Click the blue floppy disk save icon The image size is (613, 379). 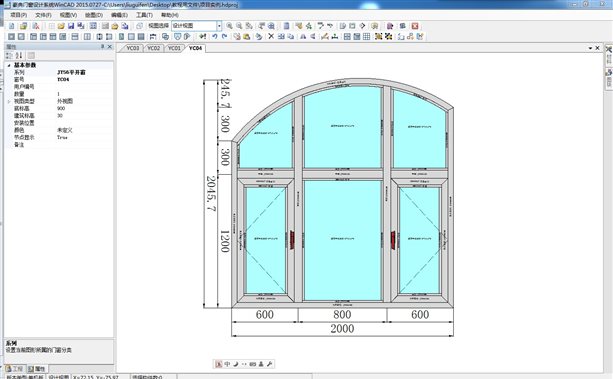[71, 26]
